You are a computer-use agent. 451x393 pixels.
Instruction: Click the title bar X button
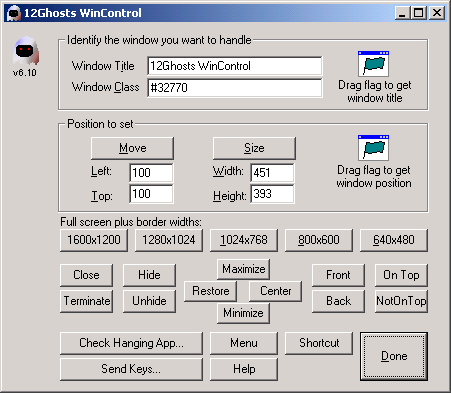click(x=437, y=13)
